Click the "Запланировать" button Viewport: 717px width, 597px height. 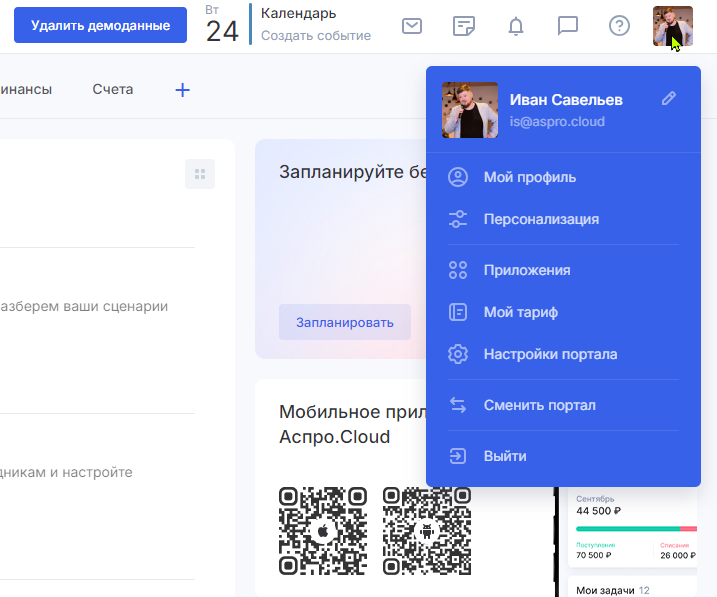click(x=345, y=322)
